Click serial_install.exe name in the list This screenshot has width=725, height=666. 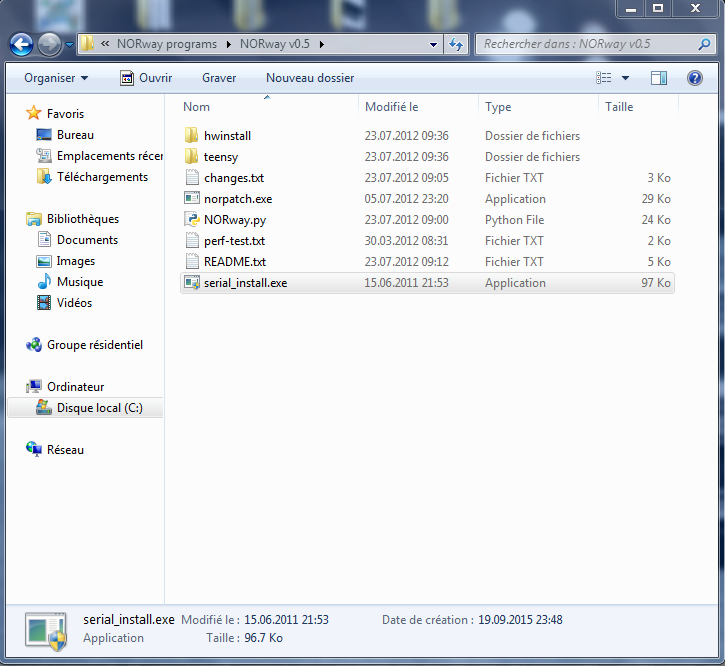[245, 283]
